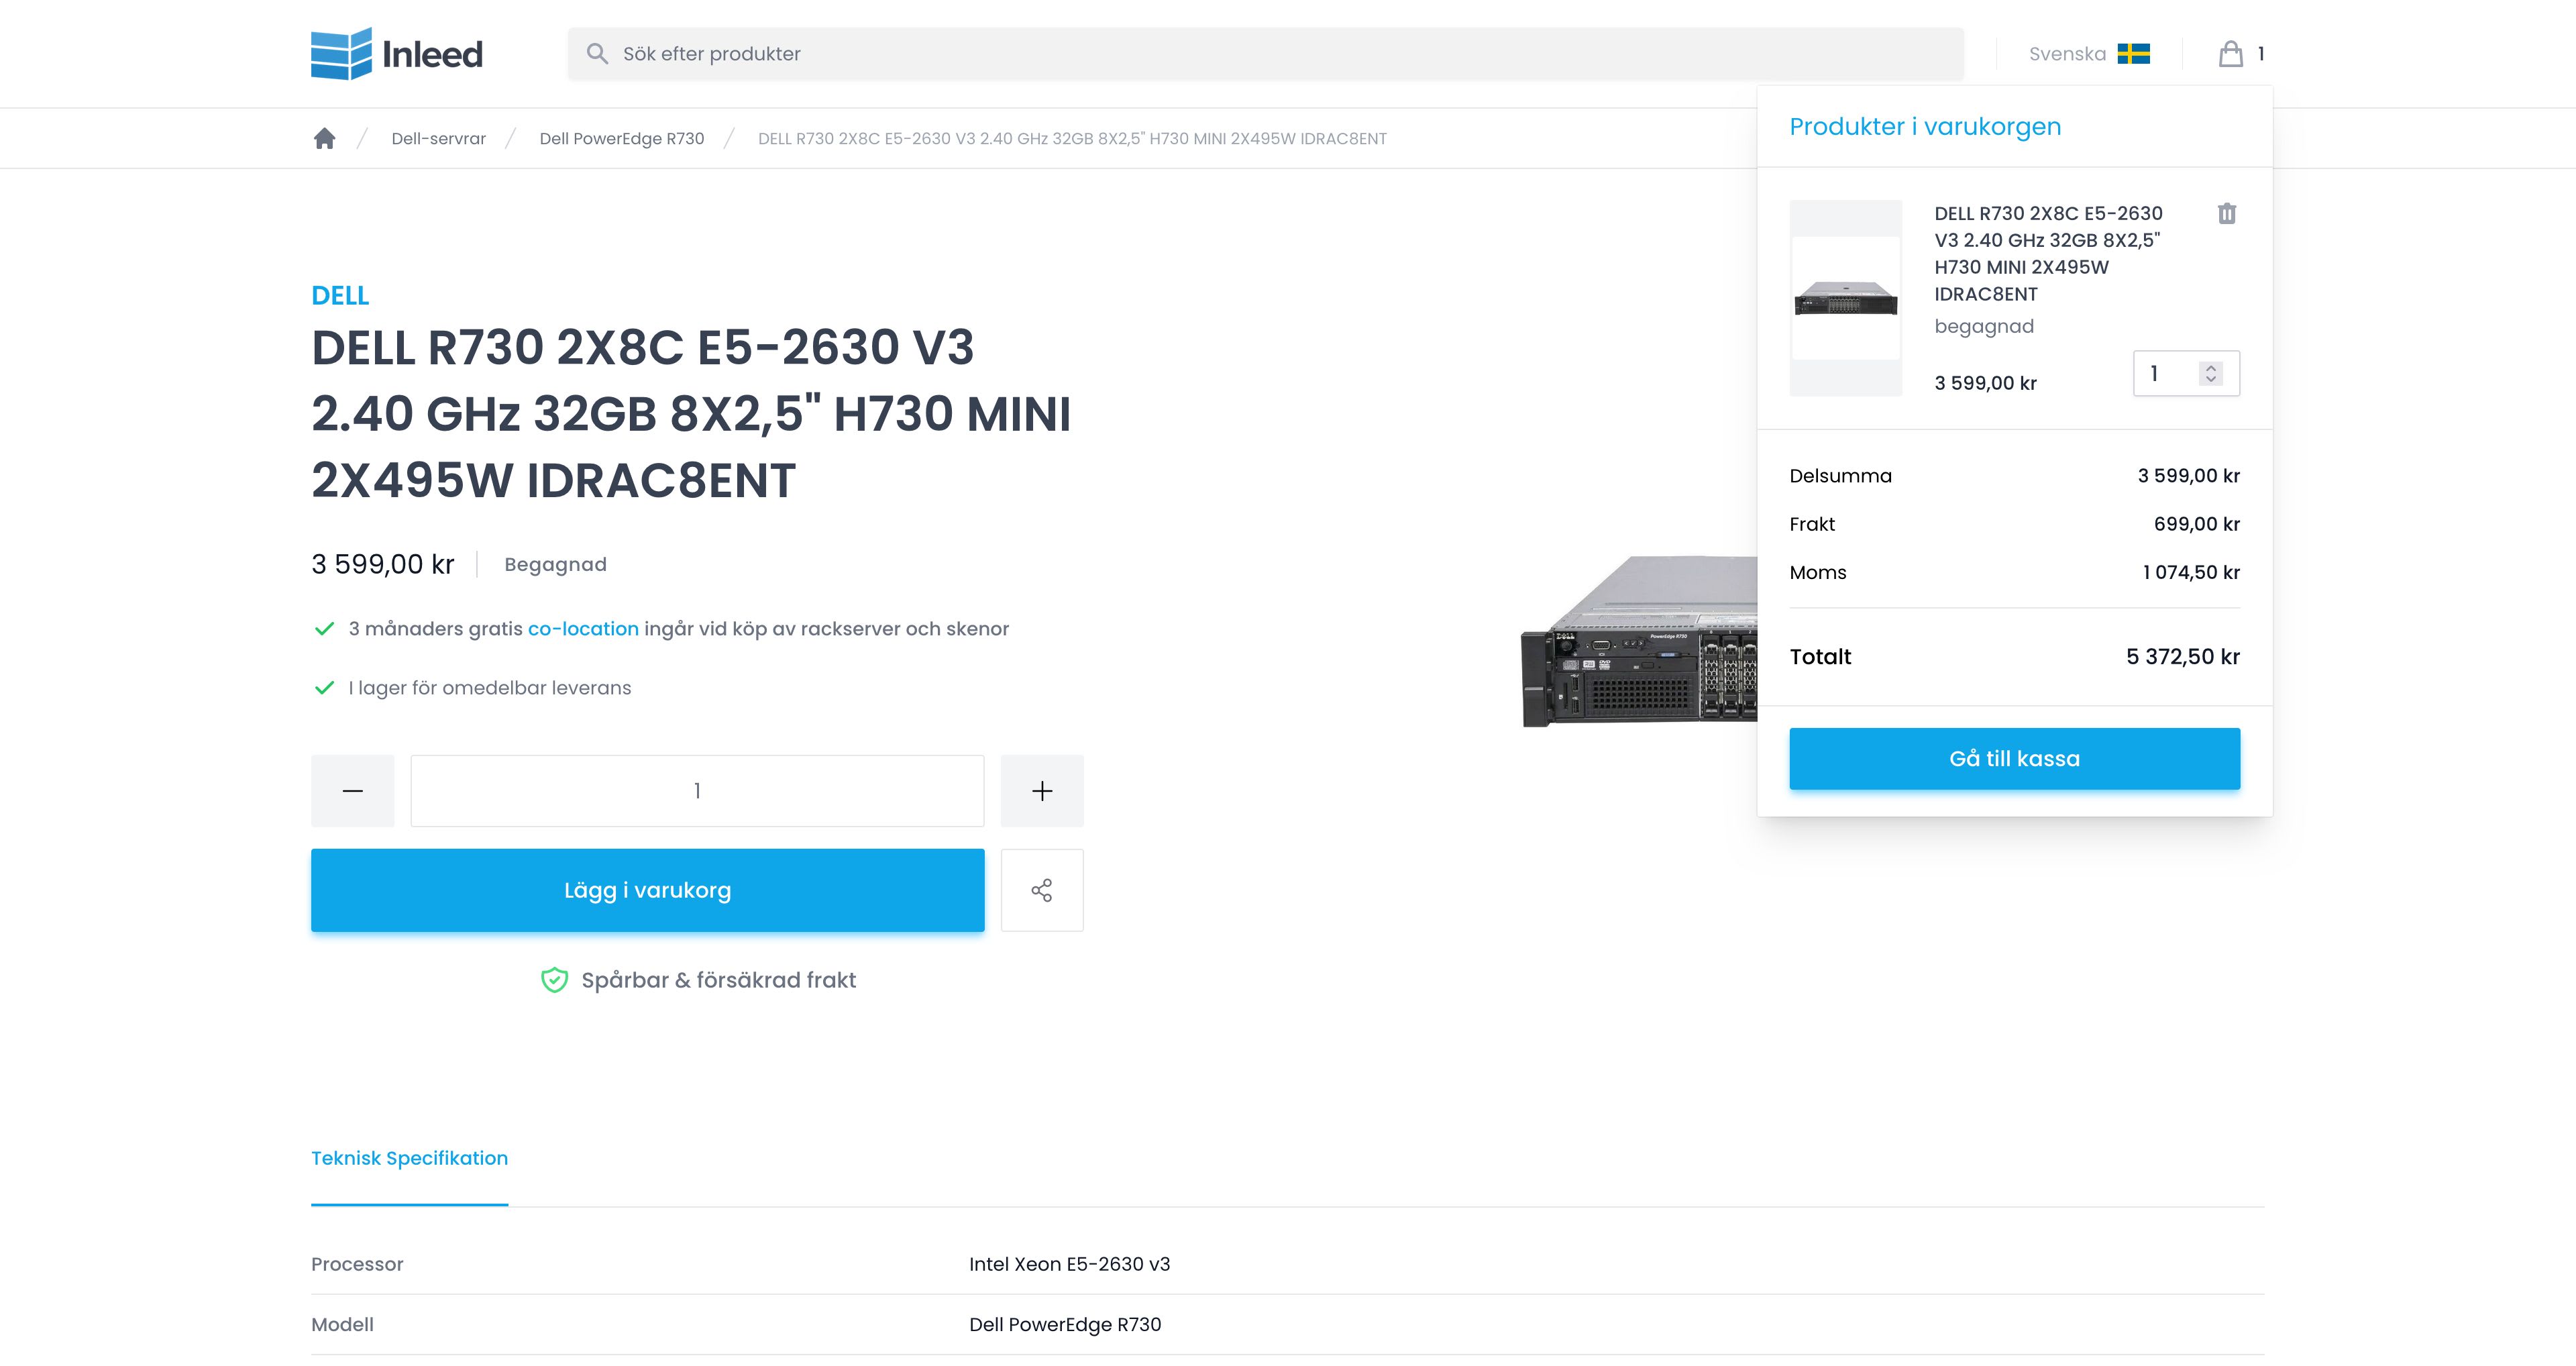The height and width of the screenshot is (1366, 2576).
Task: Follow the co-location link
Action: point(583,629)
